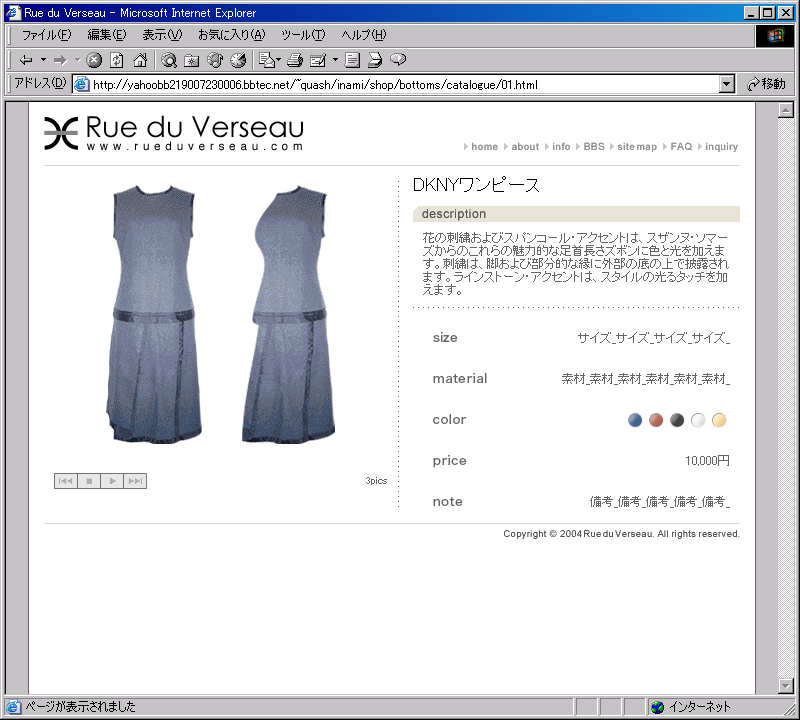800x720 pixels.
Task: Play the picture slideshow
Action: point(112,481)
